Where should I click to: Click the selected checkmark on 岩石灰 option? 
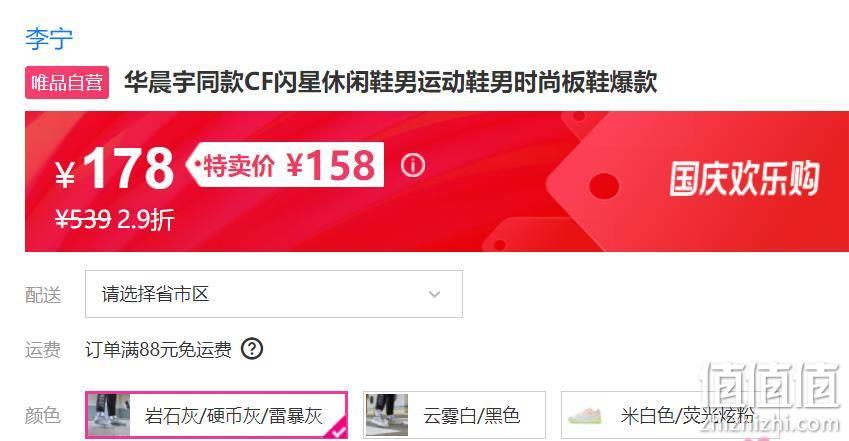(x=338, y=430)
